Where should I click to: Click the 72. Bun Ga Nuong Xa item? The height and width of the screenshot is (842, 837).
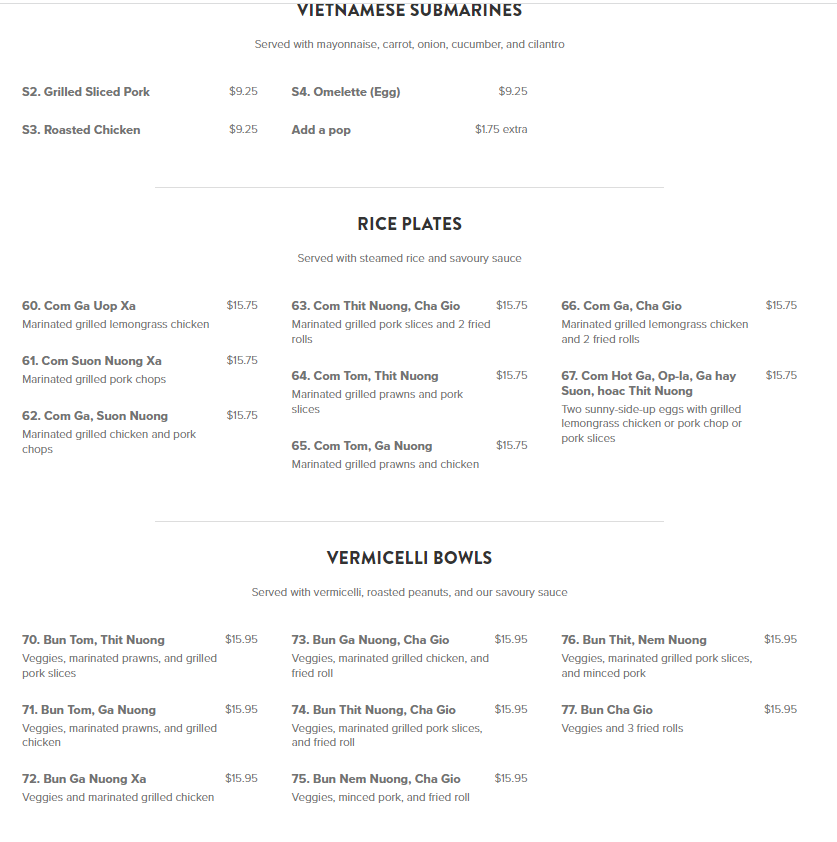84,779
